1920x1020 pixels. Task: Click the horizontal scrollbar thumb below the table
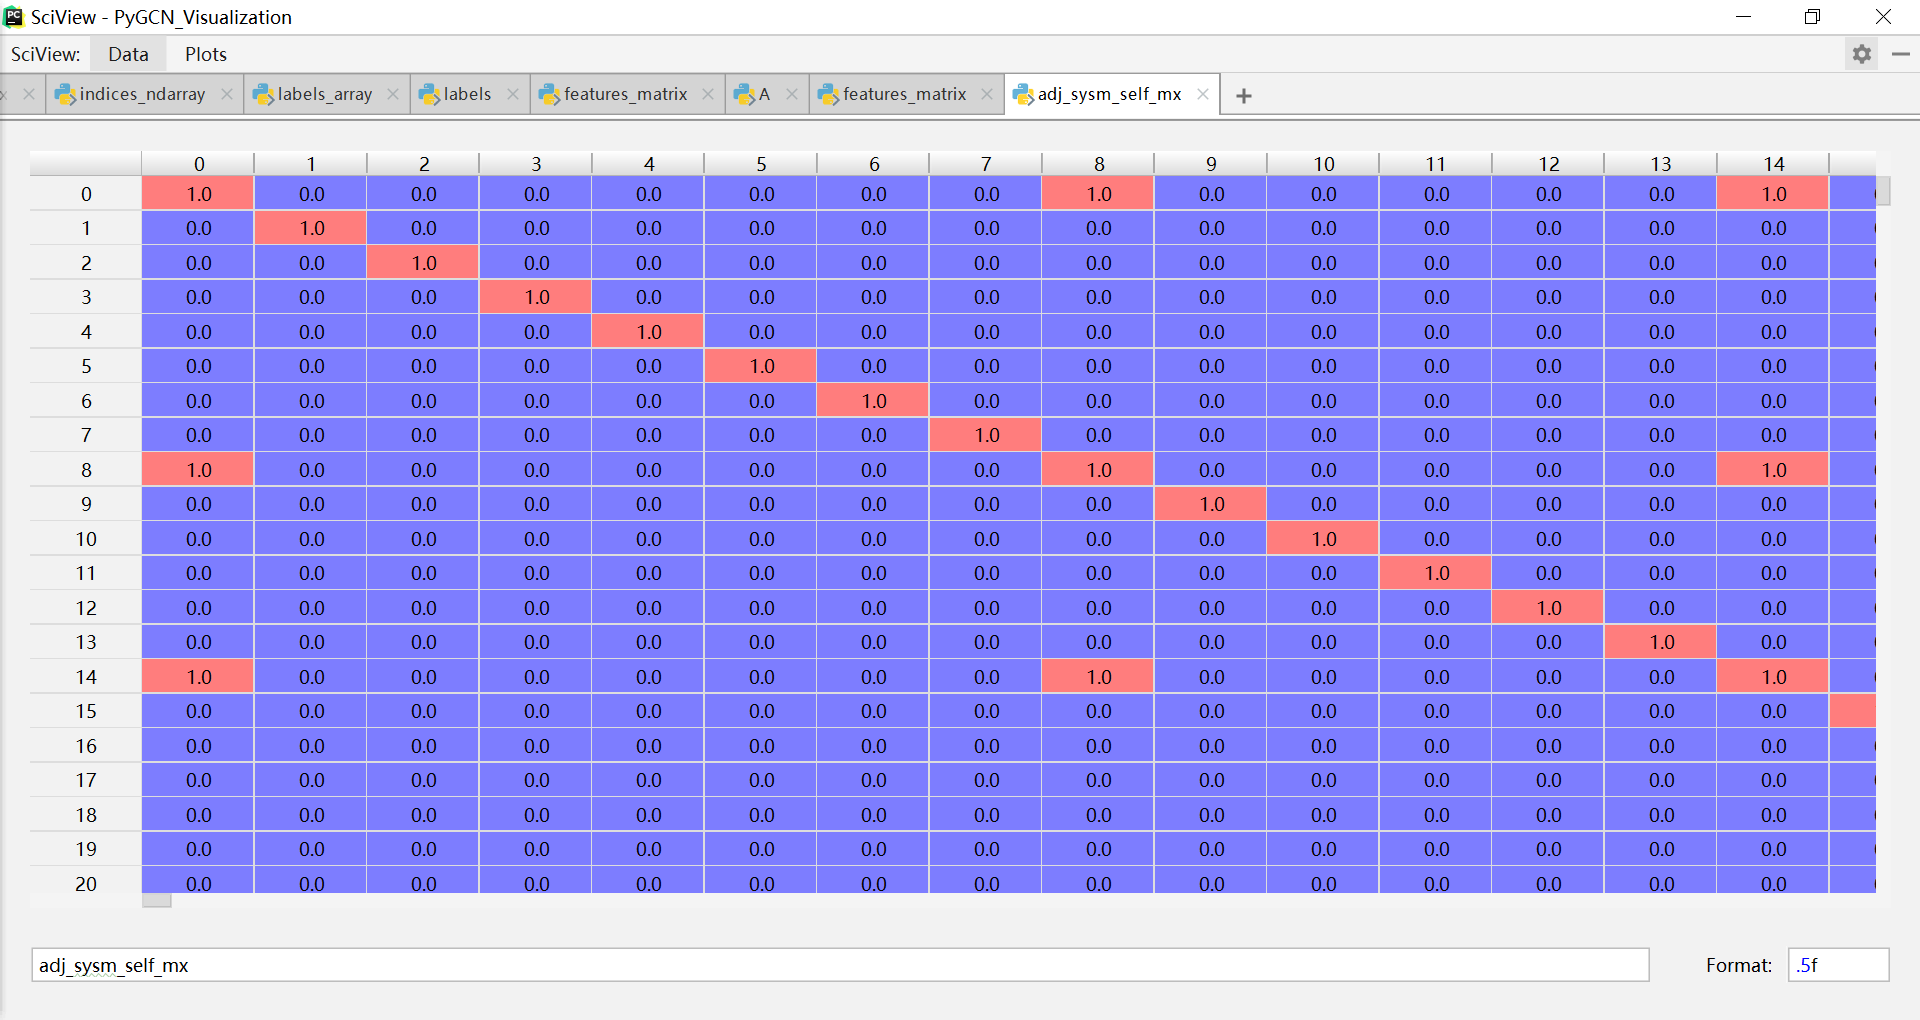(x=157, y=901)
